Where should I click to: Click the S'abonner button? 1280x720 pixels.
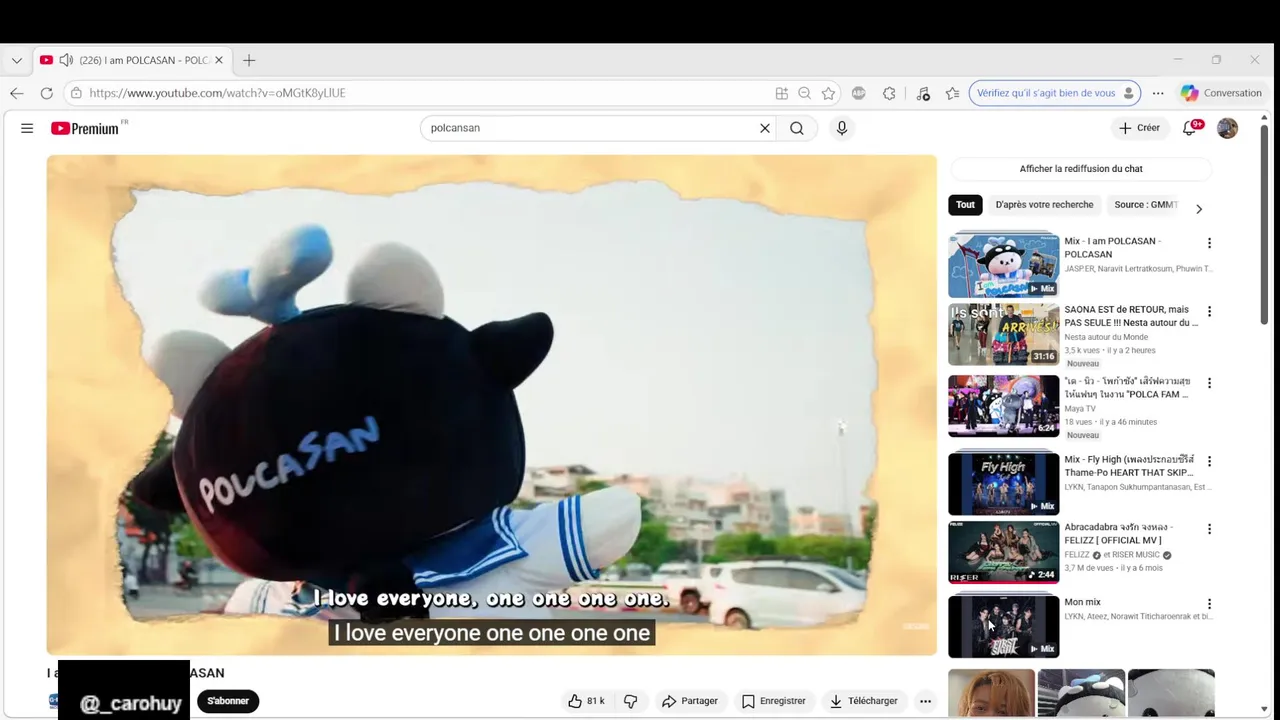[x=228, y=701]
